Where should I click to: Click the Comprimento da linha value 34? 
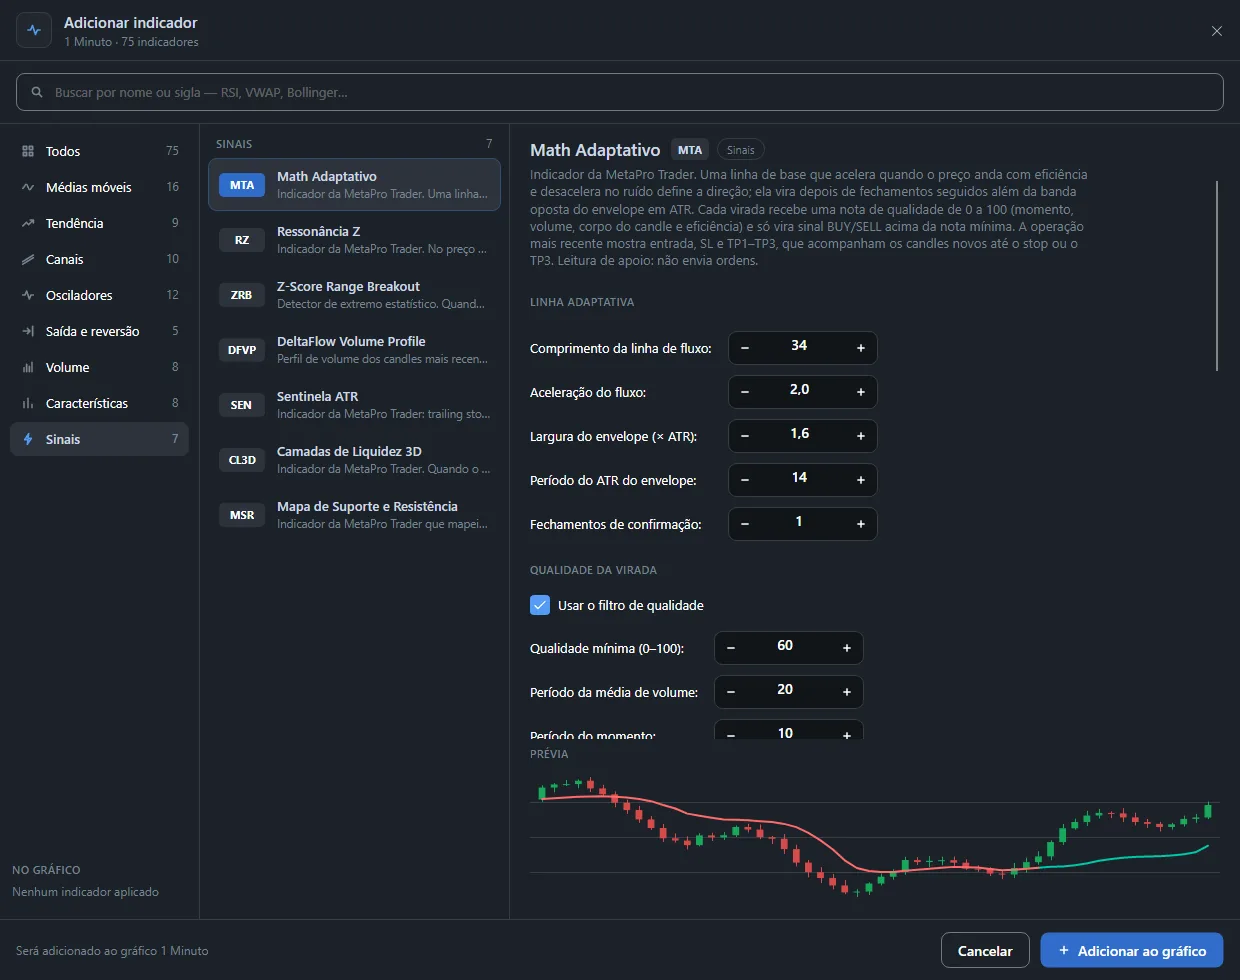799,346
